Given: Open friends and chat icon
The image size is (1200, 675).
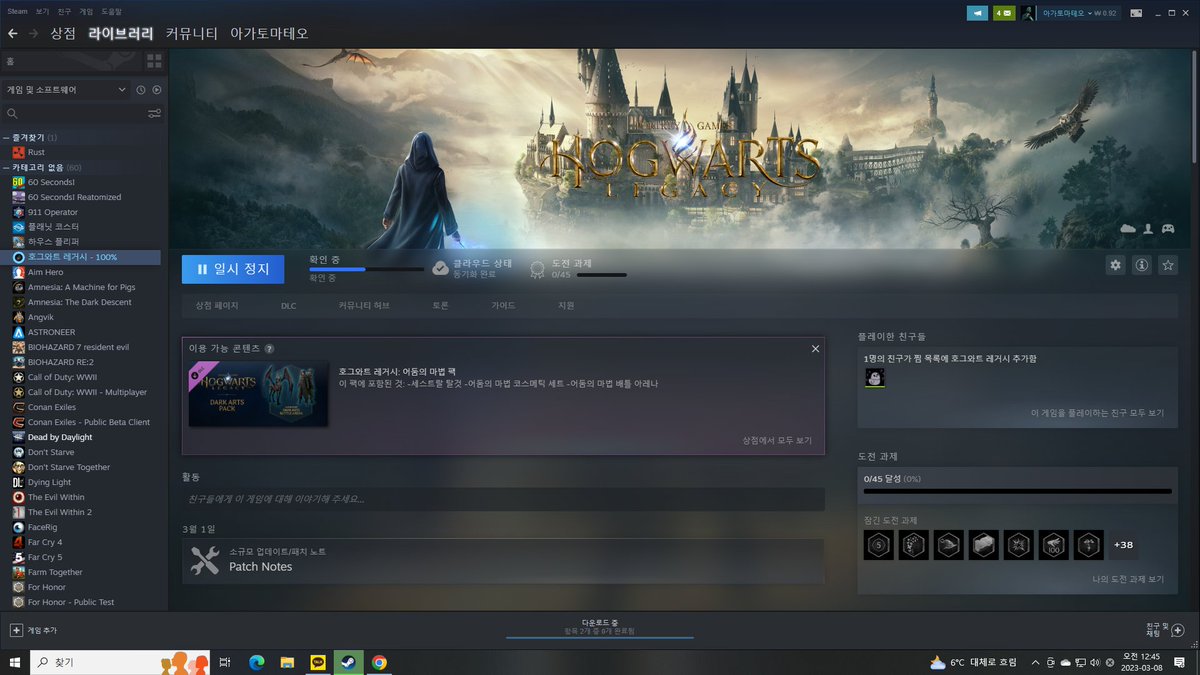Looking at the screenshot, I should (x=1177, y=630).
